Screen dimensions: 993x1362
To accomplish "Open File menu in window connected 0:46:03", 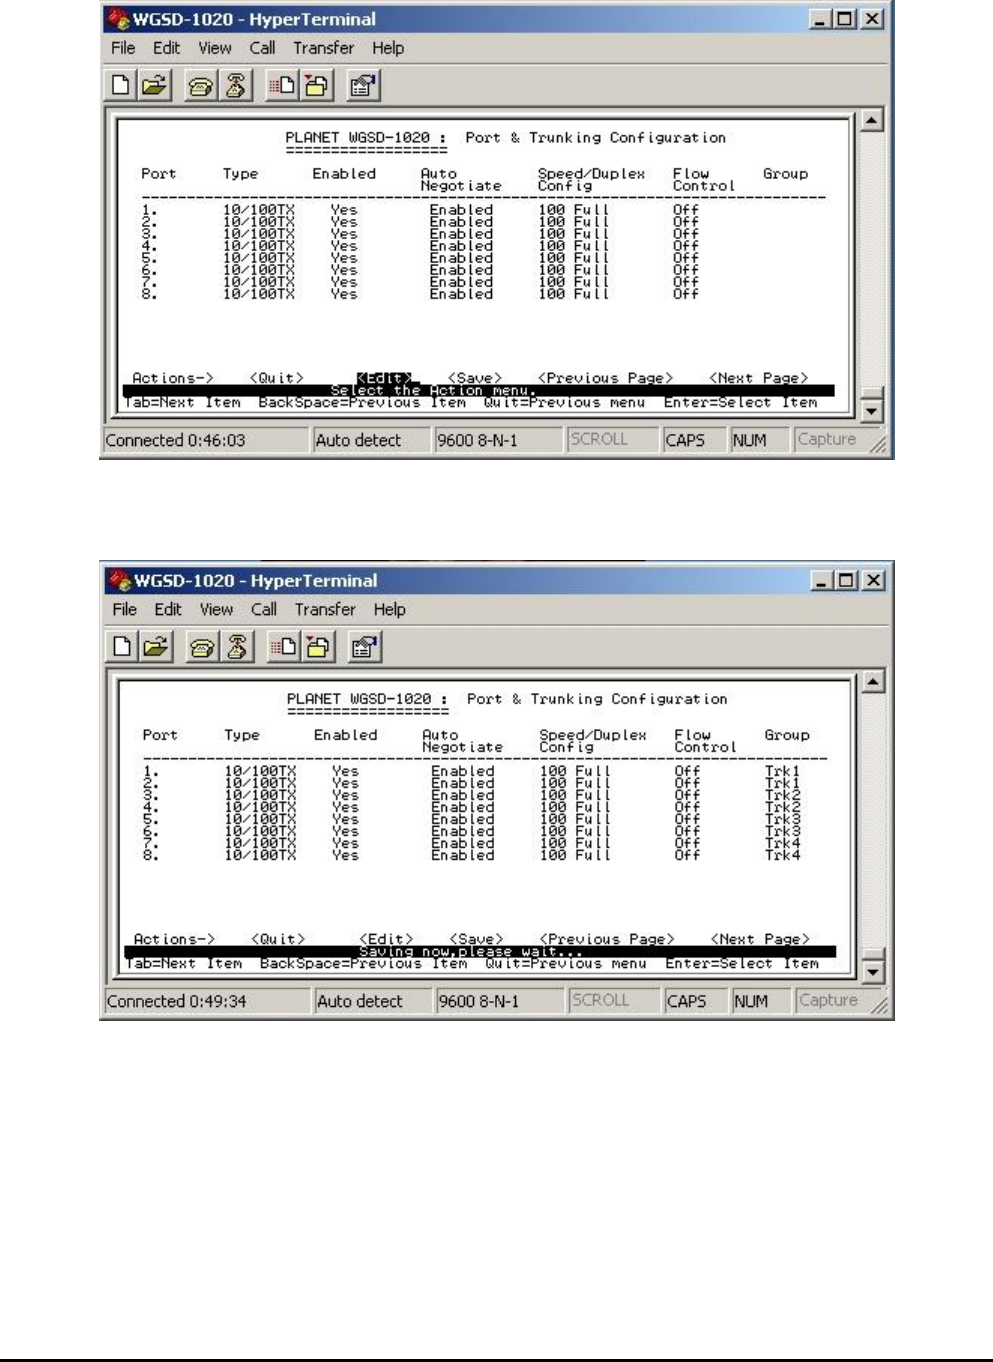I will (124, 48).
